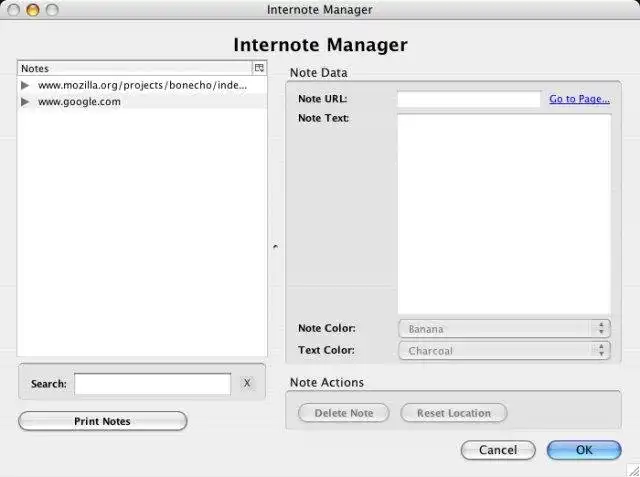This screenshot has height=477, width=640.
Task: Expand the www.mozilla.org tree row
Action: pos(25,85)
